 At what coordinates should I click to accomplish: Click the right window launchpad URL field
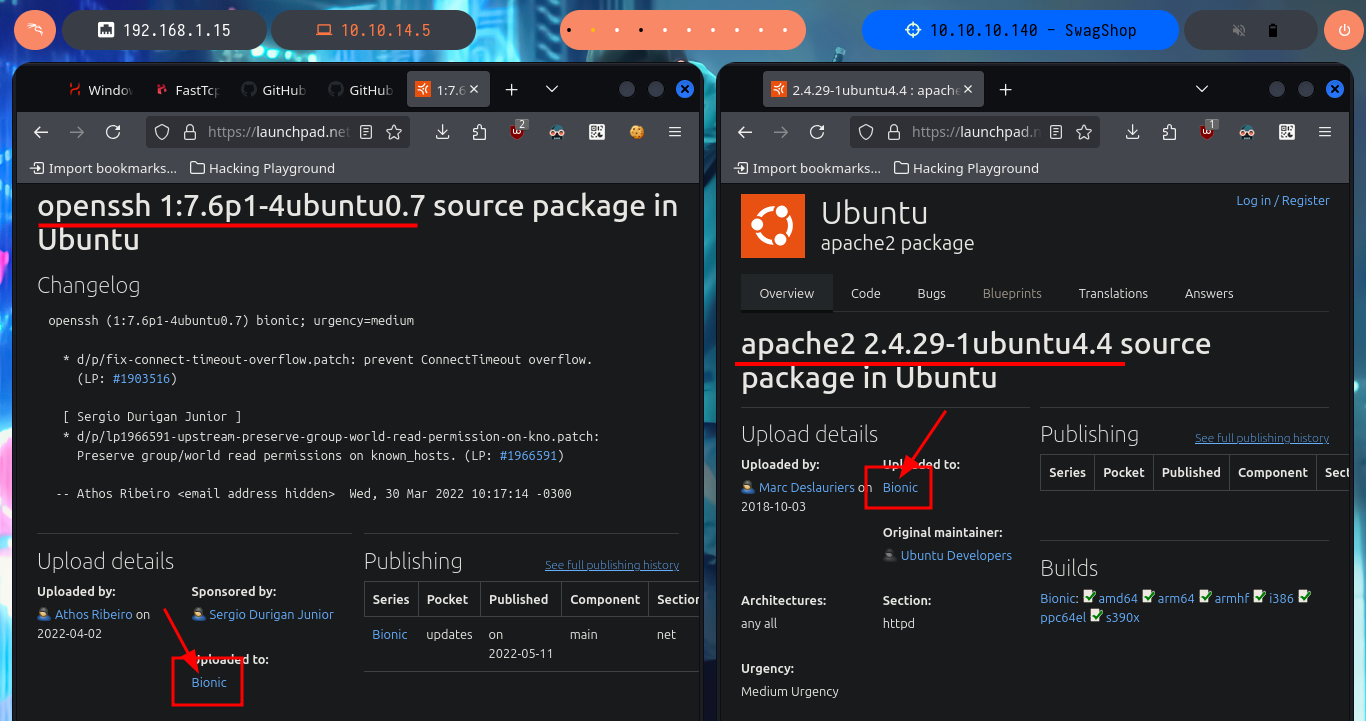[976, 132]
